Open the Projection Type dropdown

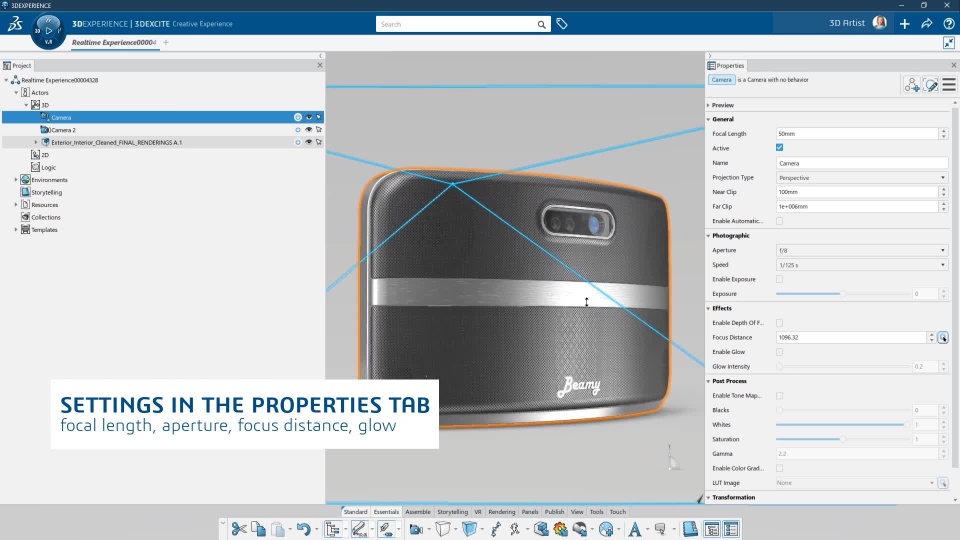coord(860,177)
